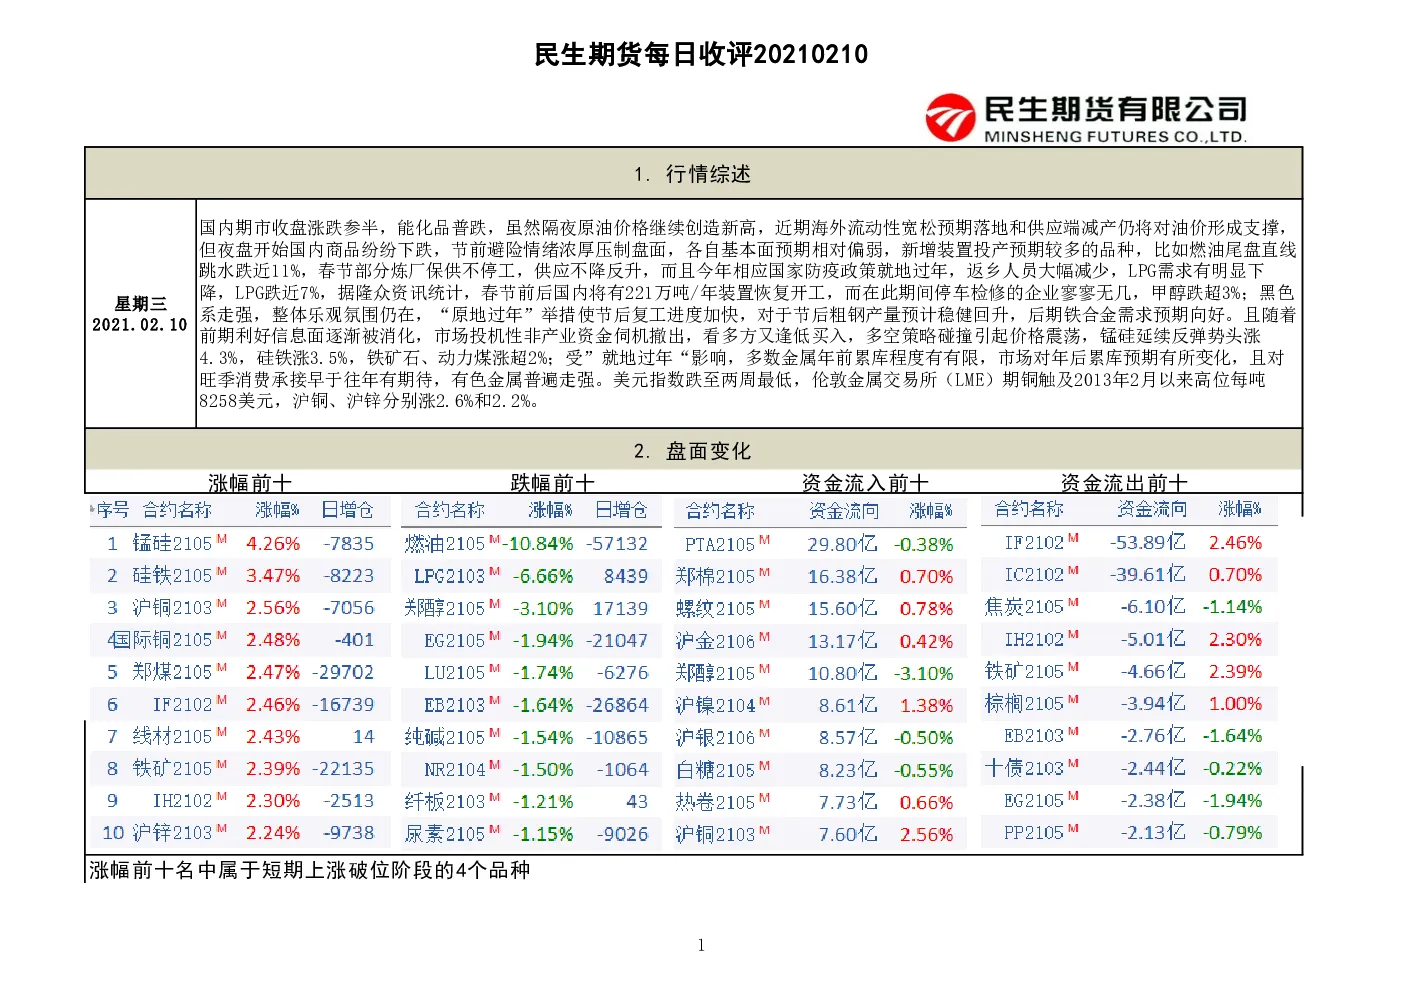The width and height of the screenshot is (1403, 991).
Task: Select contract name LPG2103
Action: (x=449, y=576)
